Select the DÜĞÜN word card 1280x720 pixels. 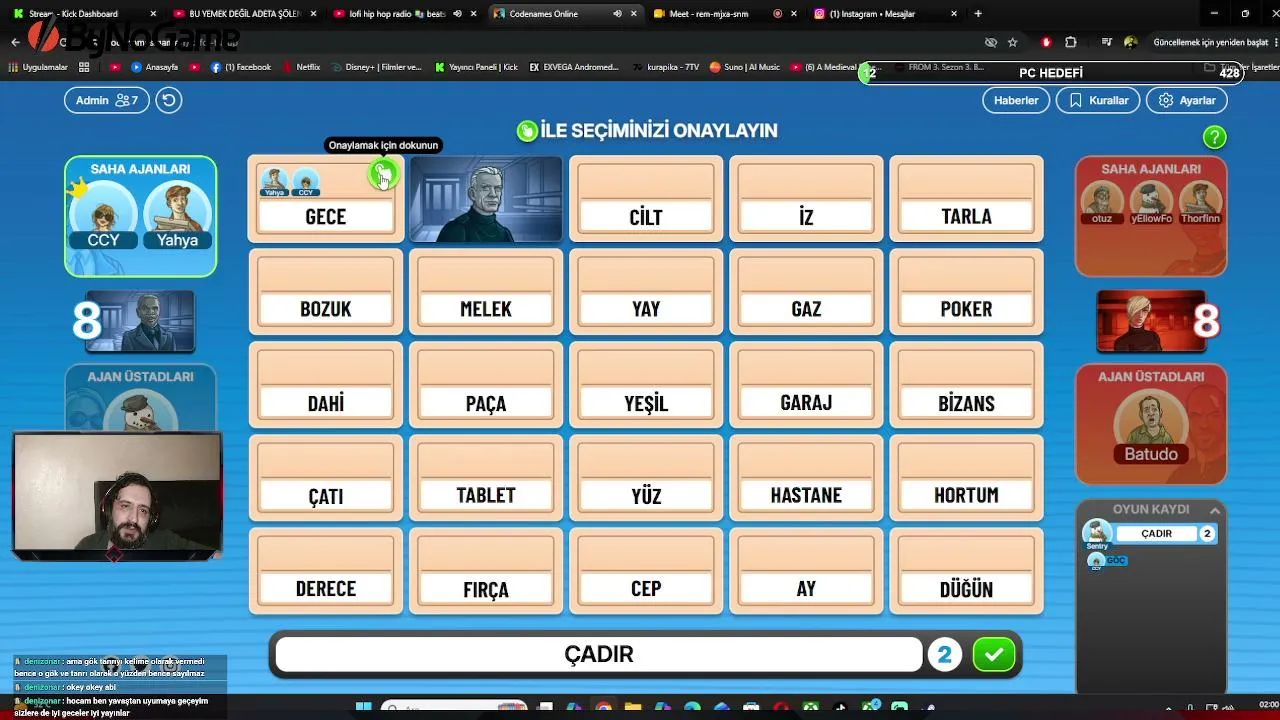[966, 571]
